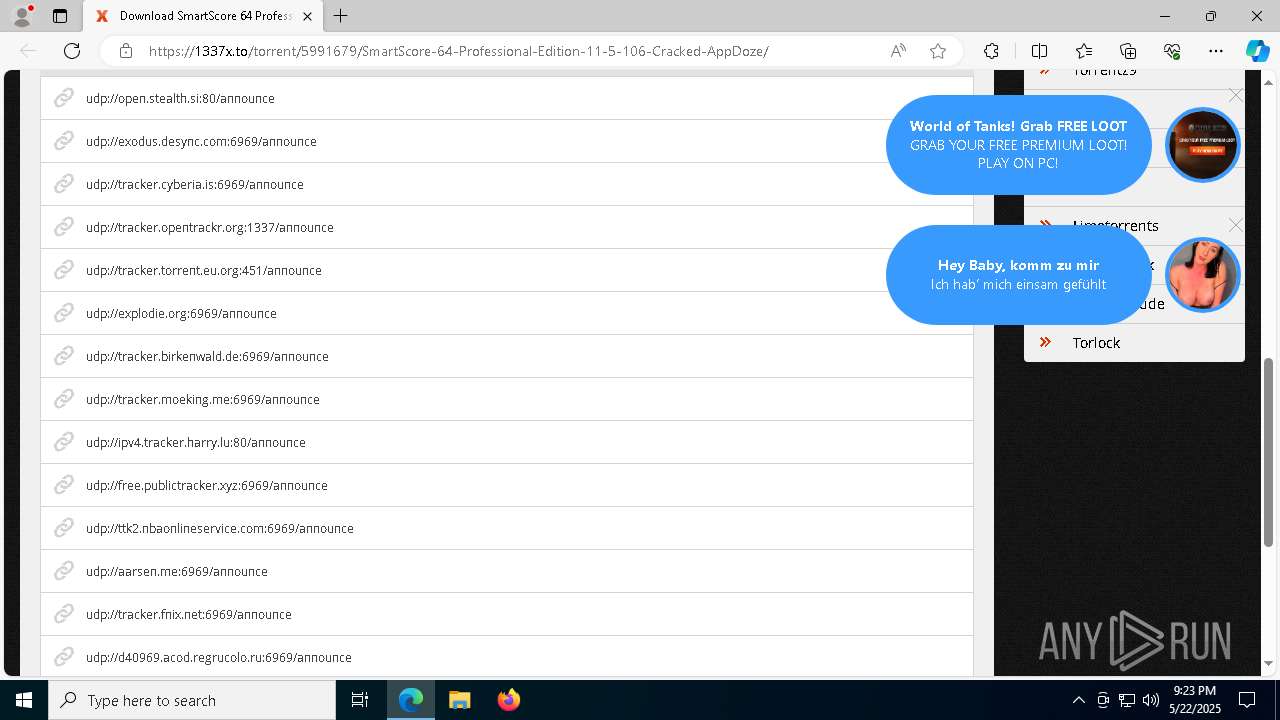Viewport: 1280px width, 720px height.
Task: Open the extensions puzzle icon
Action: tap(991, 51)
